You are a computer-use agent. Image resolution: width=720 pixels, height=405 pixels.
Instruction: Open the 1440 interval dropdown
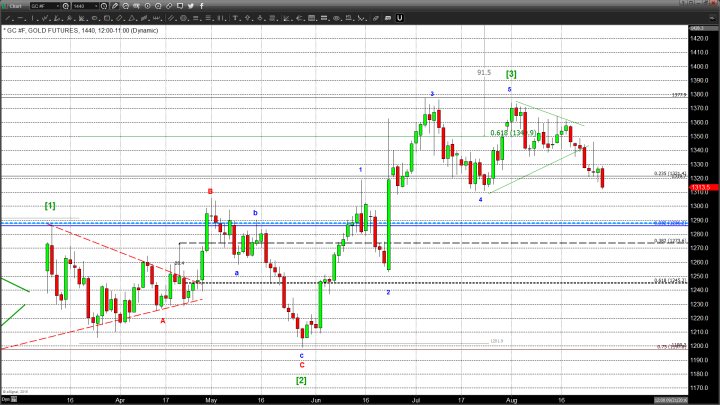(x=85, y=6)
